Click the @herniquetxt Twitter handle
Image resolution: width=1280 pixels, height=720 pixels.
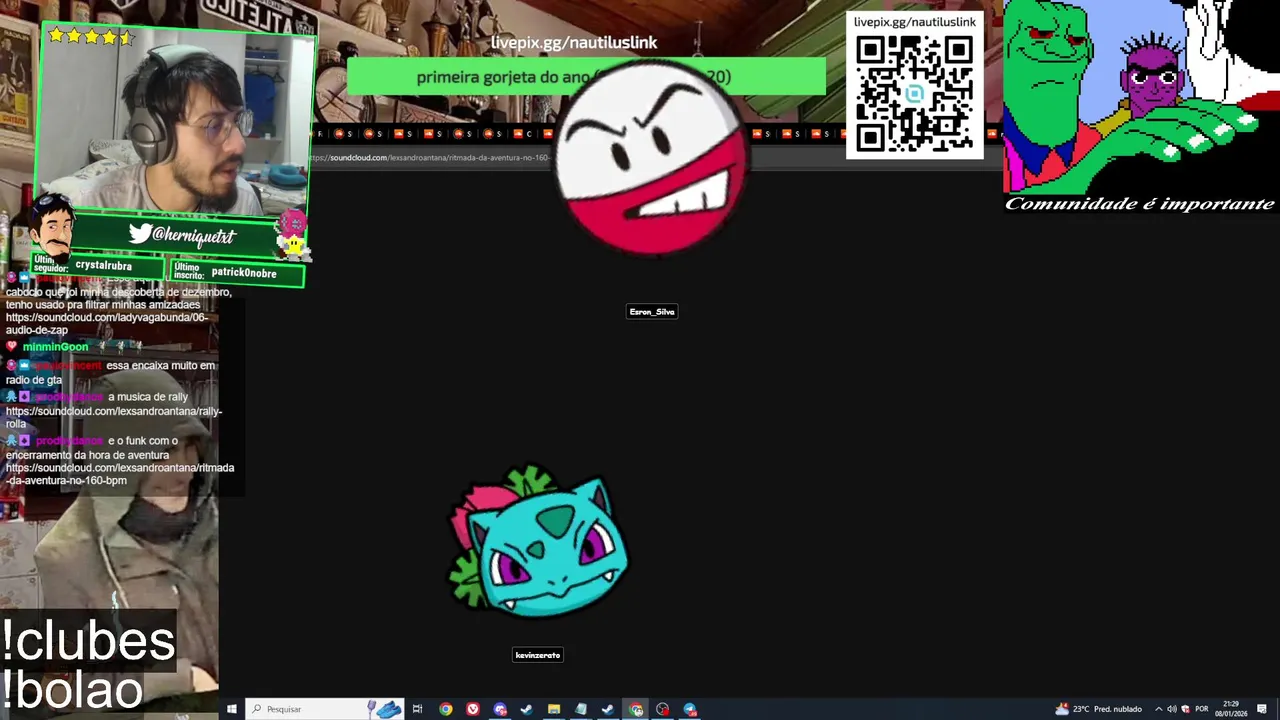coord(194,235)
